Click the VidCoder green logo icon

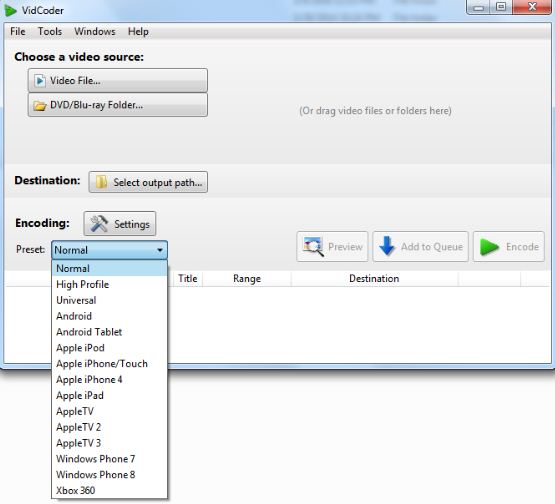[x=10, y=10]
